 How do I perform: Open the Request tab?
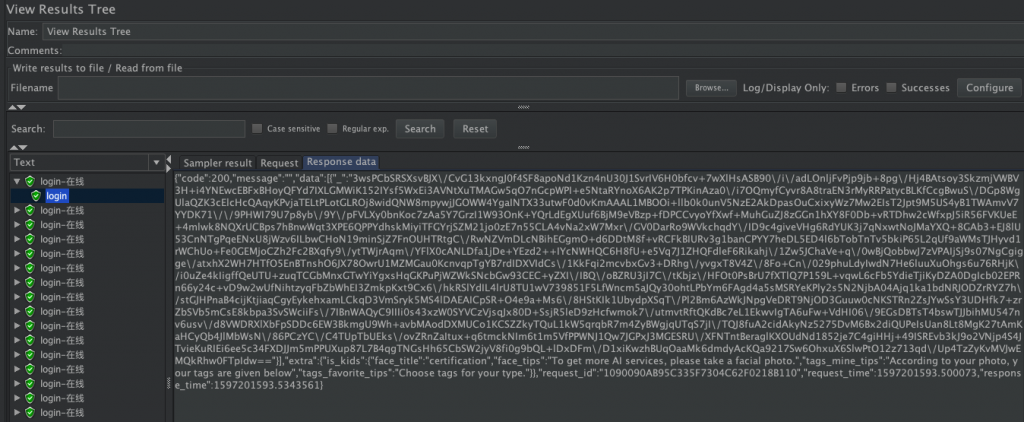click(x=279, y=162)
